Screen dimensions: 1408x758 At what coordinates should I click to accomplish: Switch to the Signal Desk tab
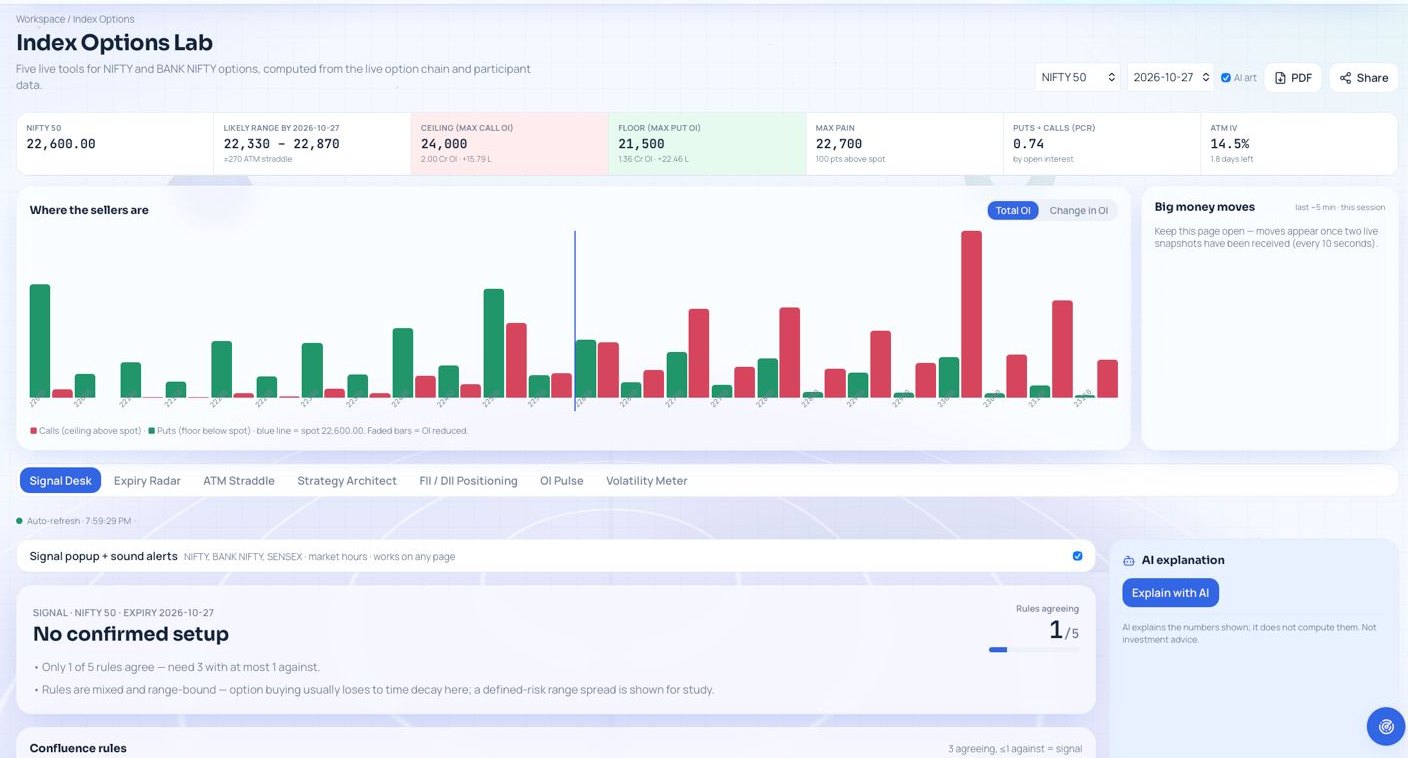tap(60, 481)
